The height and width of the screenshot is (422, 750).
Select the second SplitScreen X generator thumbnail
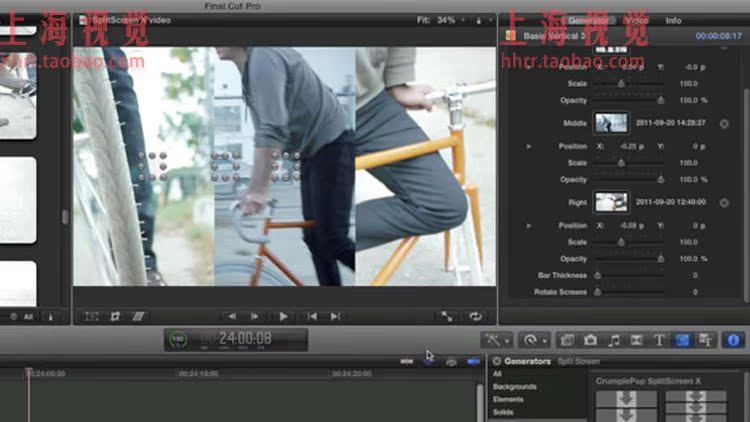click(x=696, y=406)
